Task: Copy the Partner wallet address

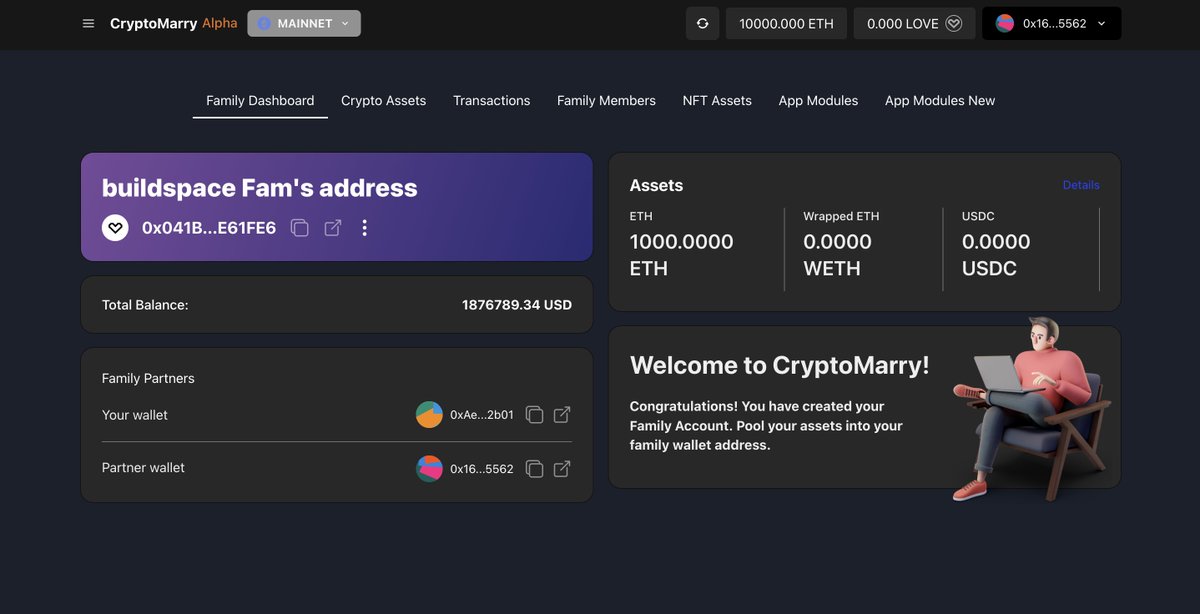Action: tap(535, 468)
